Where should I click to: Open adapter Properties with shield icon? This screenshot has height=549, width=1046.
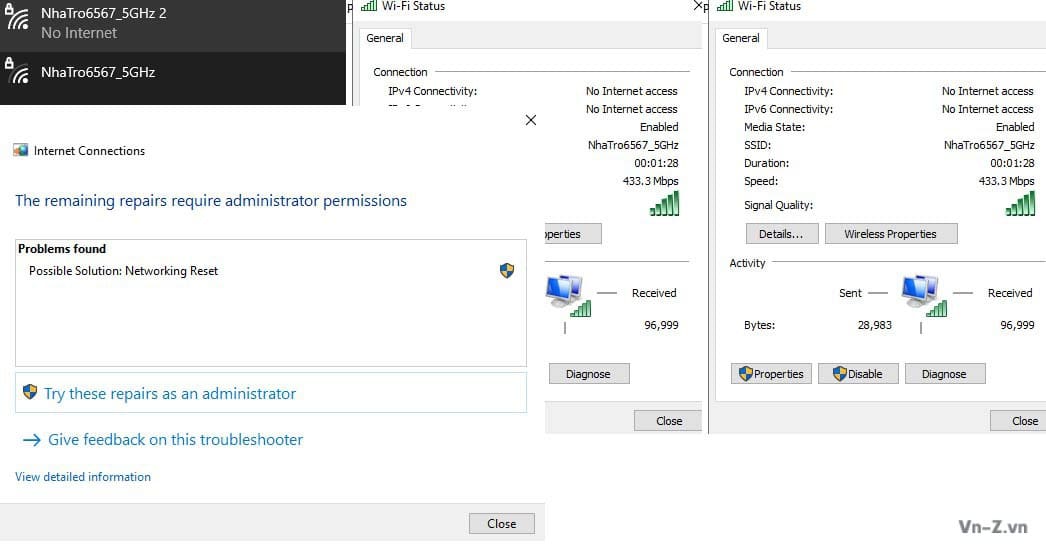tap(771, 374)
